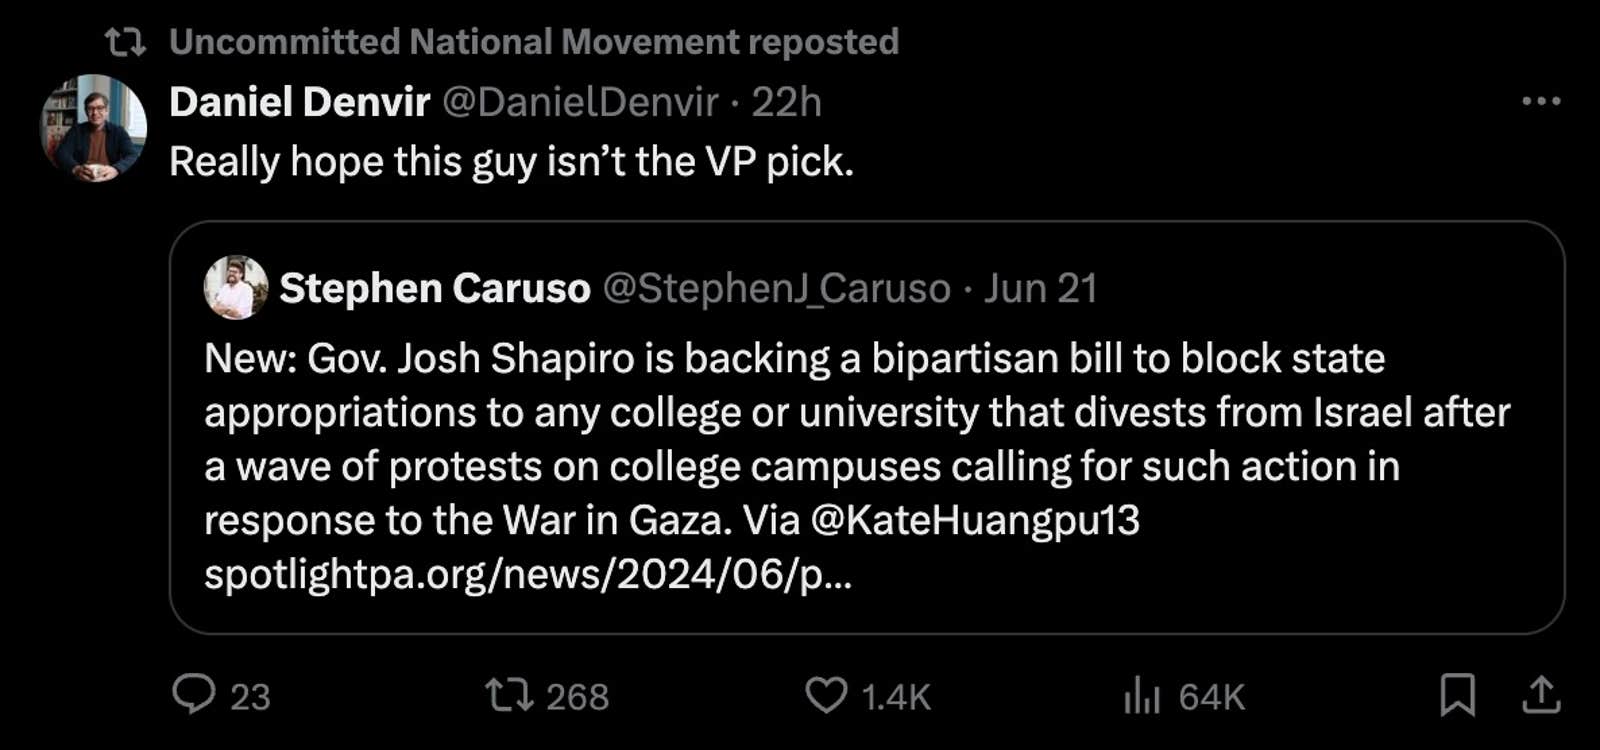This screenshot has height=750, width=1600.
Task: Like the tweet with heart icon
Action: (826, 695)
